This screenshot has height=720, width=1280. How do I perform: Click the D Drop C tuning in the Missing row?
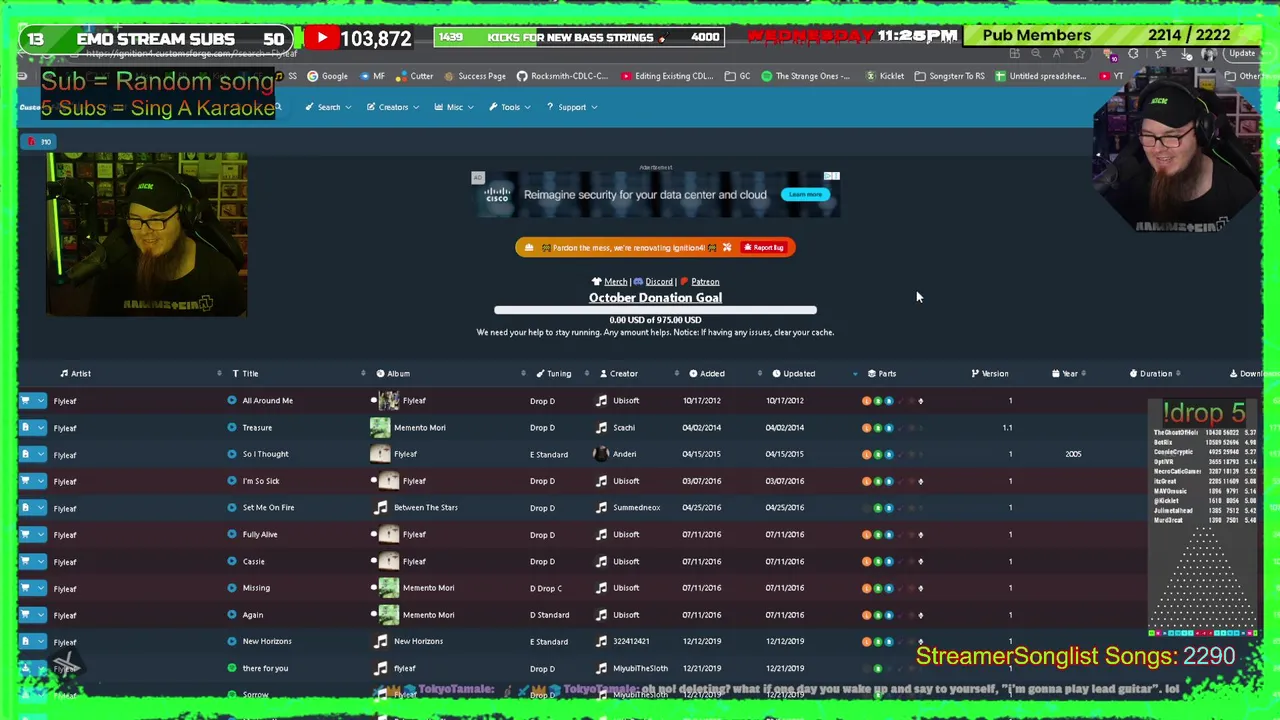(546, 588)
